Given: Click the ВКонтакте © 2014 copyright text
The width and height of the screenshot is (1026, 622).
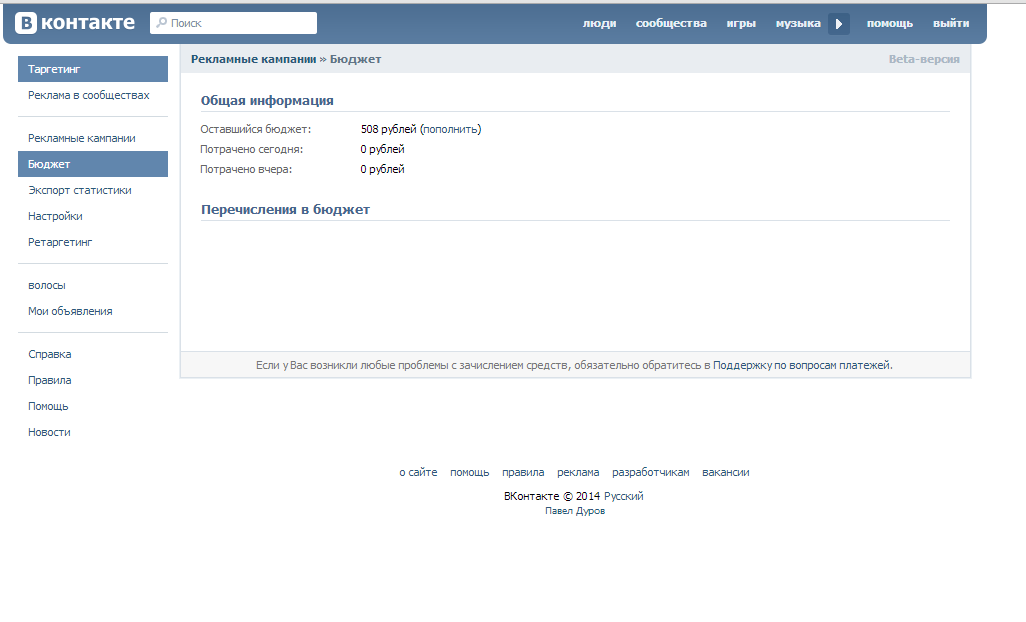Looking at the screenshot, I should 552,496.
